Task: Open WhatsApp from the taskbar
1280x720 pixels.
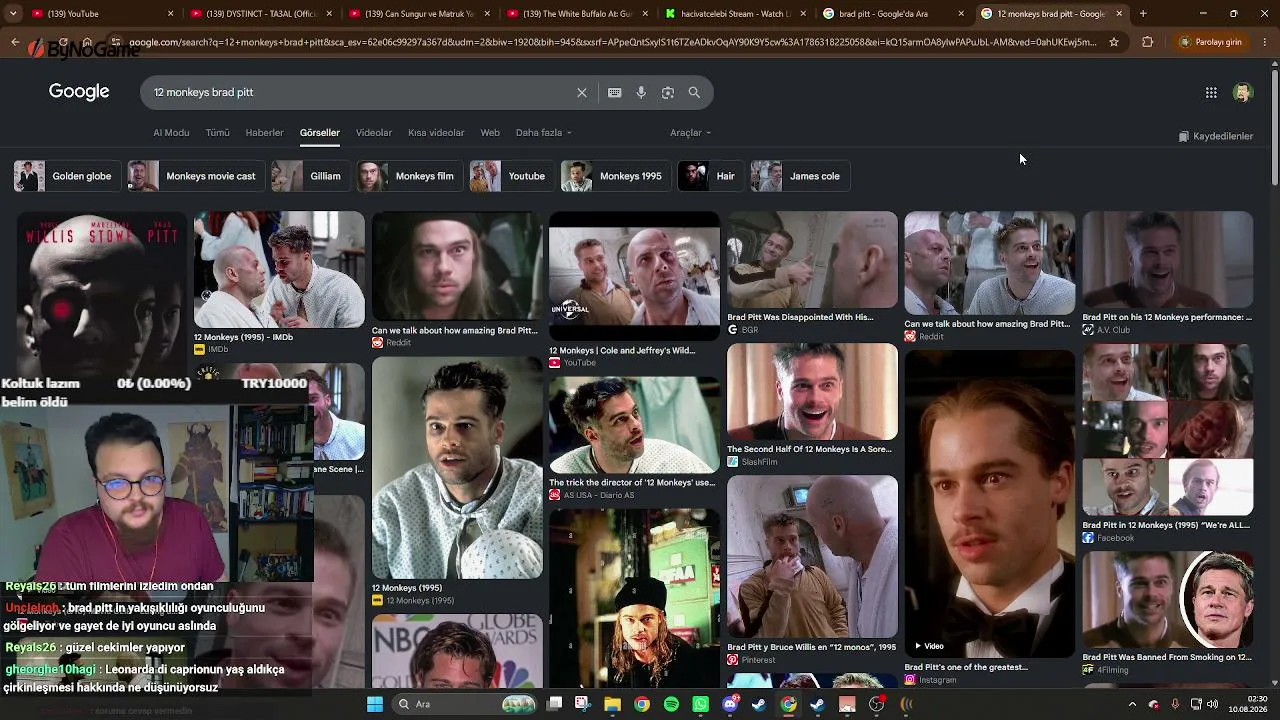Action: [700, 704]
